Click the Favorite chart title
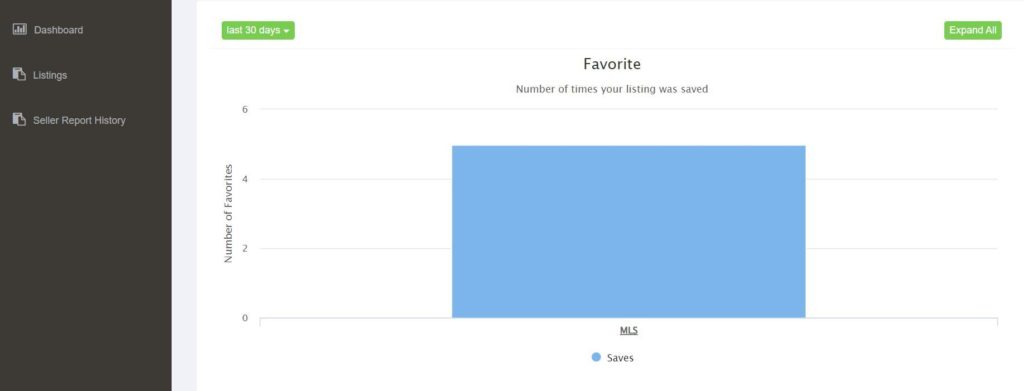This screenshot has width=1024, height=391. click(612, 64)
